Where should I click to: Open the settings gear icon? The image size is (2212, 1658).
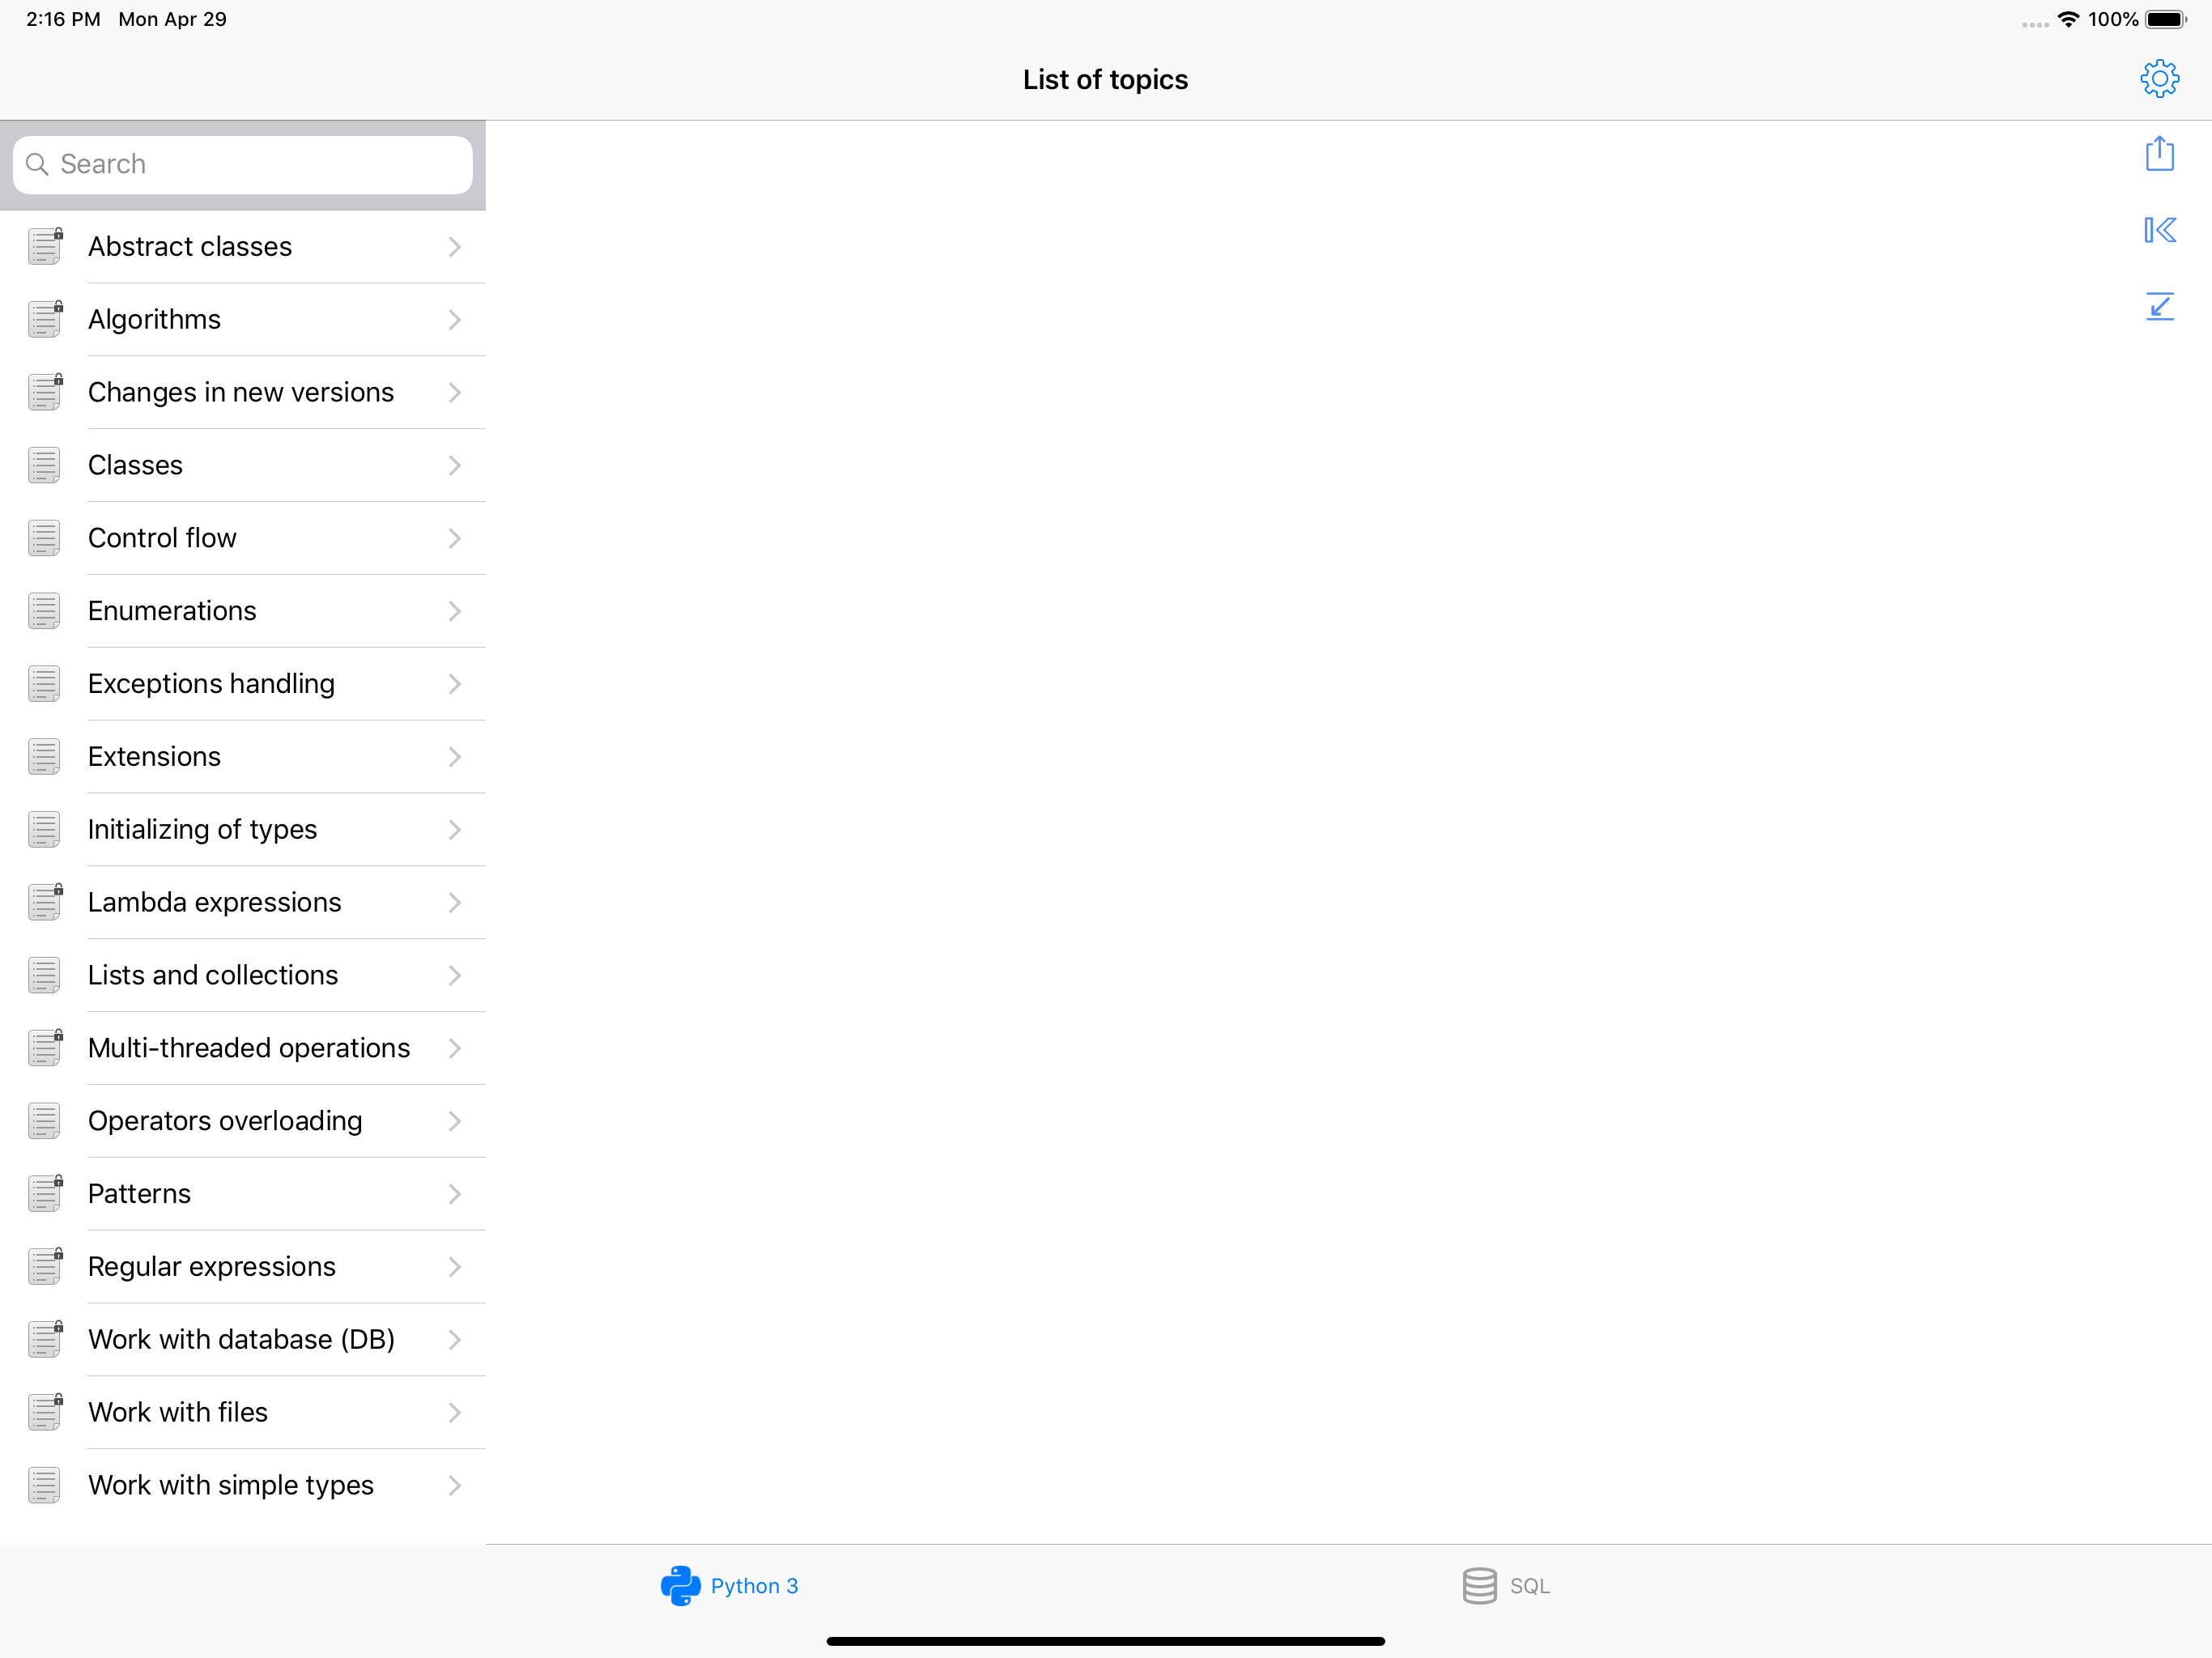[2159, 79]
